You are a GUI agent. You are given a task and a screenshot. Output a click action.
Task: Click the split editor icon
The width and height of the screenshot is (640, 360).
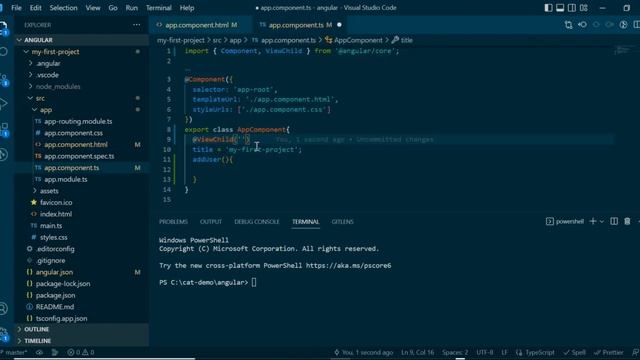pyautogui.click(x=636, y=25)
